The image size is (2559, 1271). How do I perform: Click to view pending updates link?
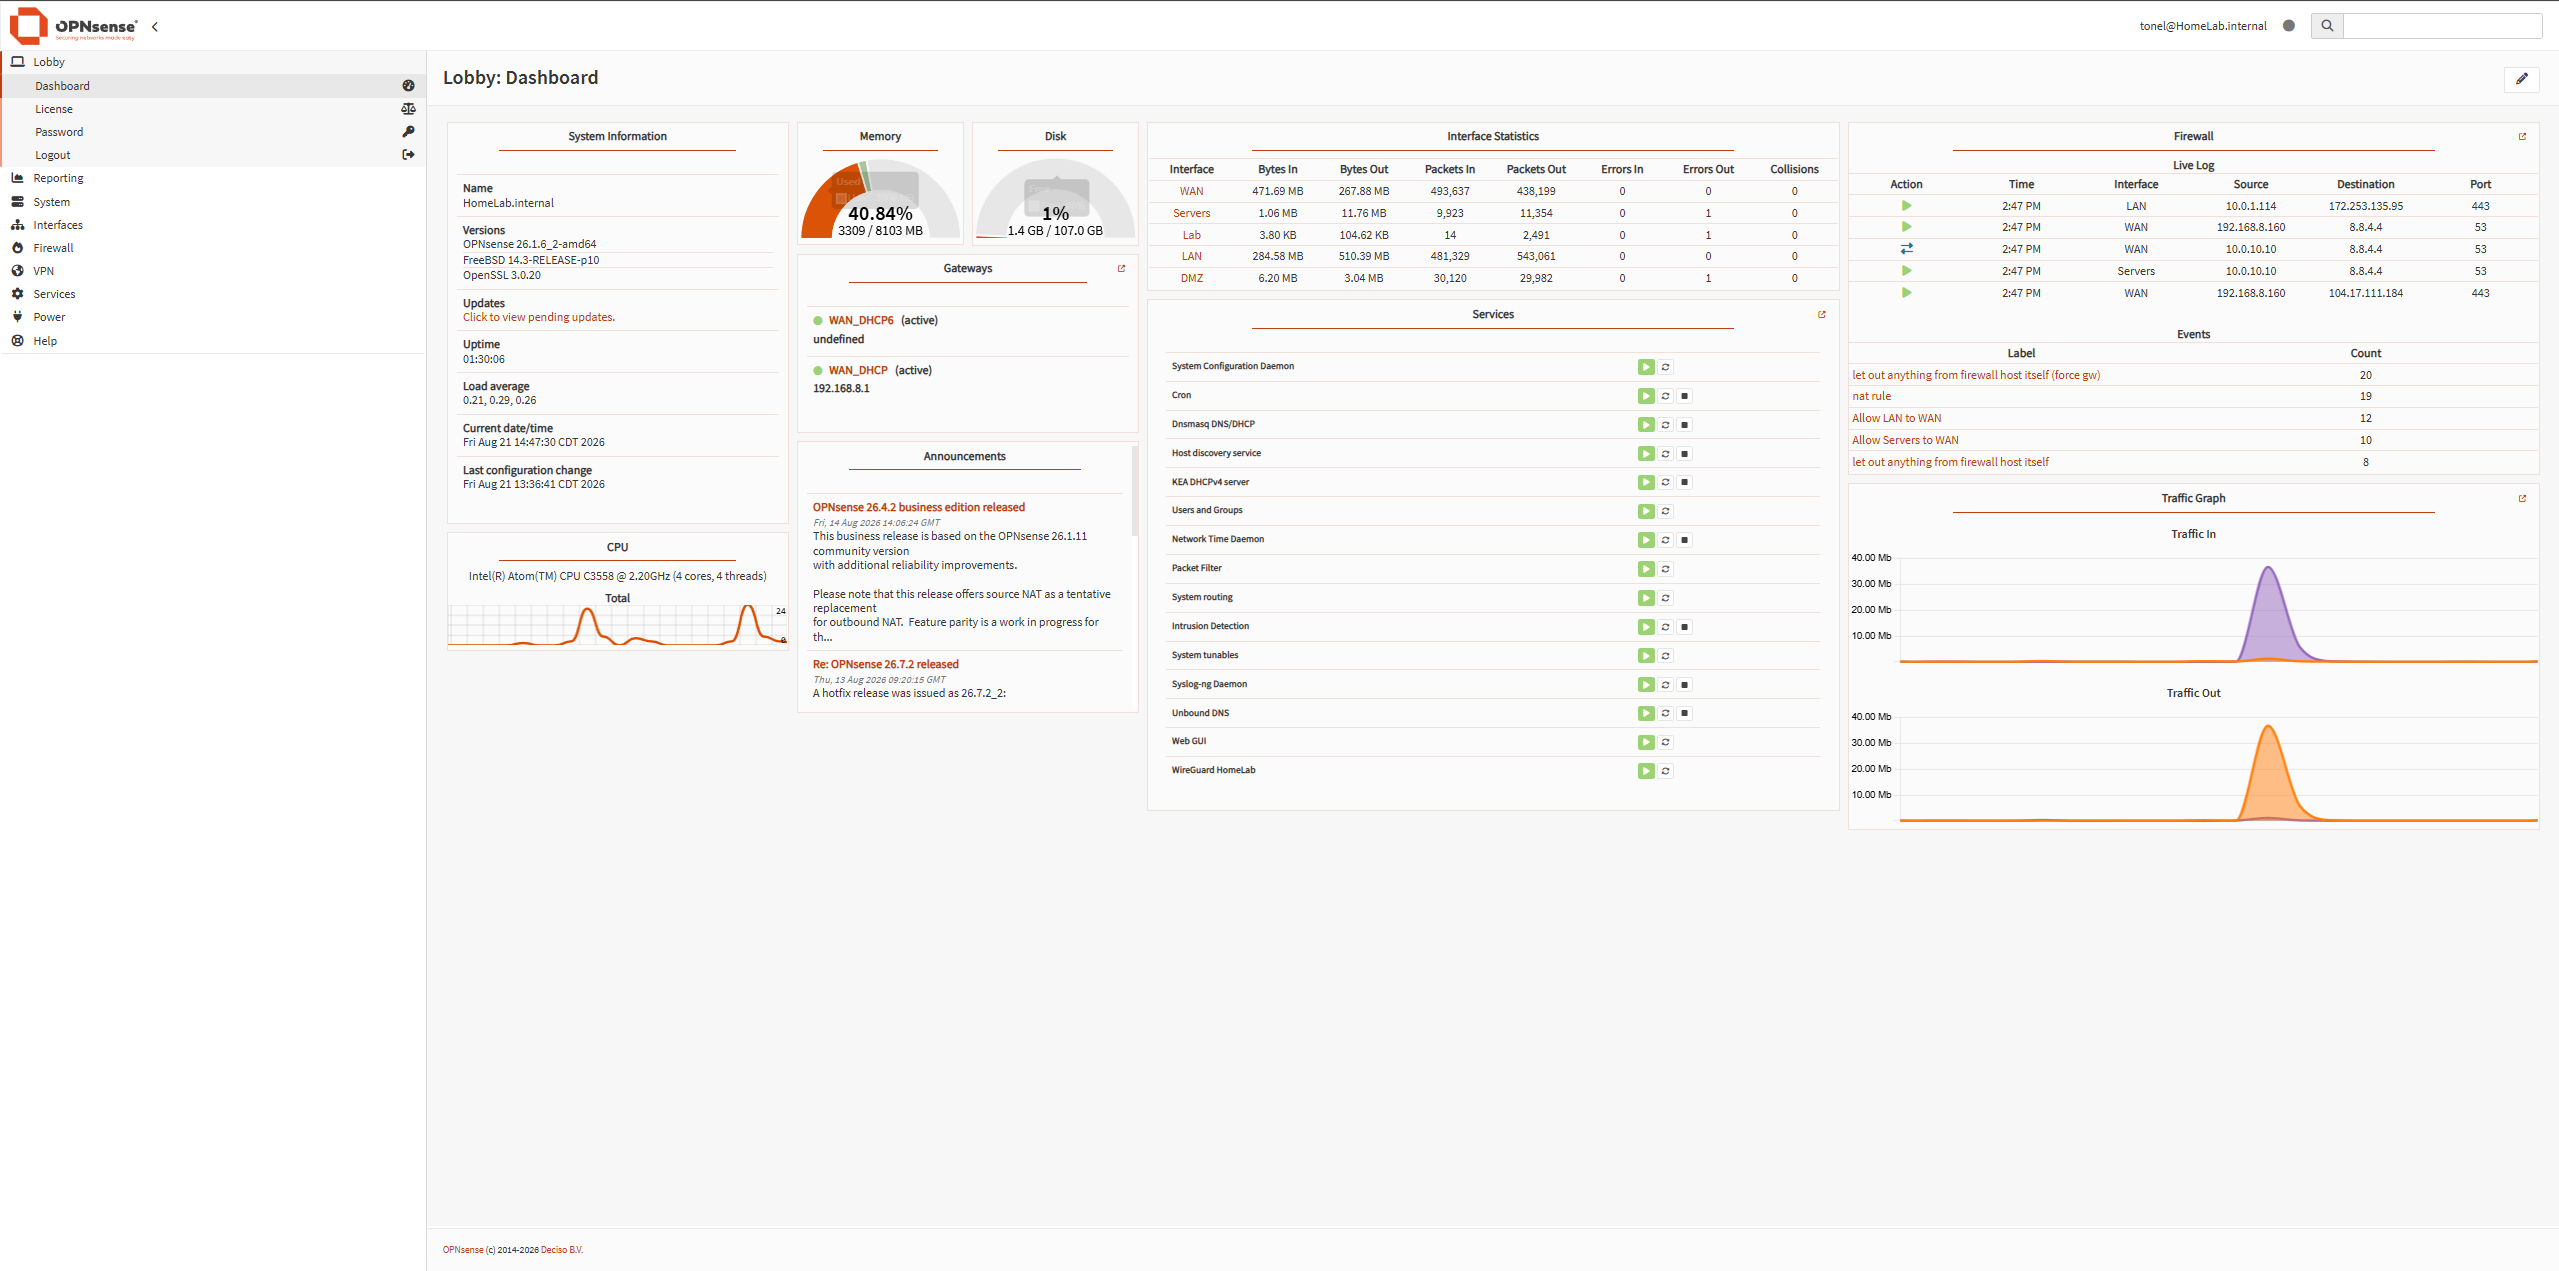pos(538,318)
